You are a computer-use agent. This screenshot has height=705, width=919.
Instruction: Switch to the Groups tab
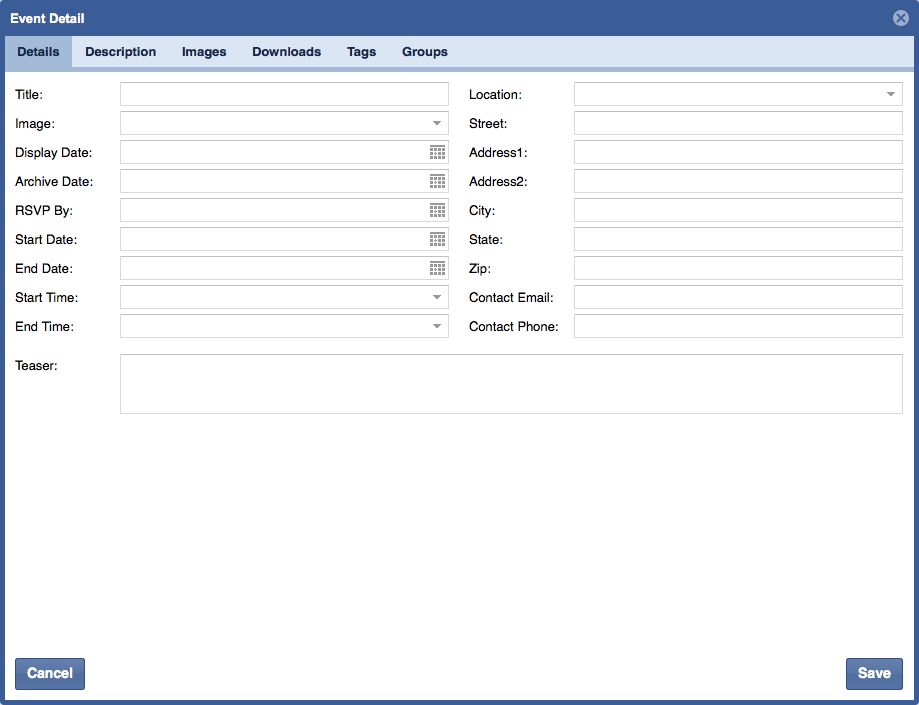[424, 52]
